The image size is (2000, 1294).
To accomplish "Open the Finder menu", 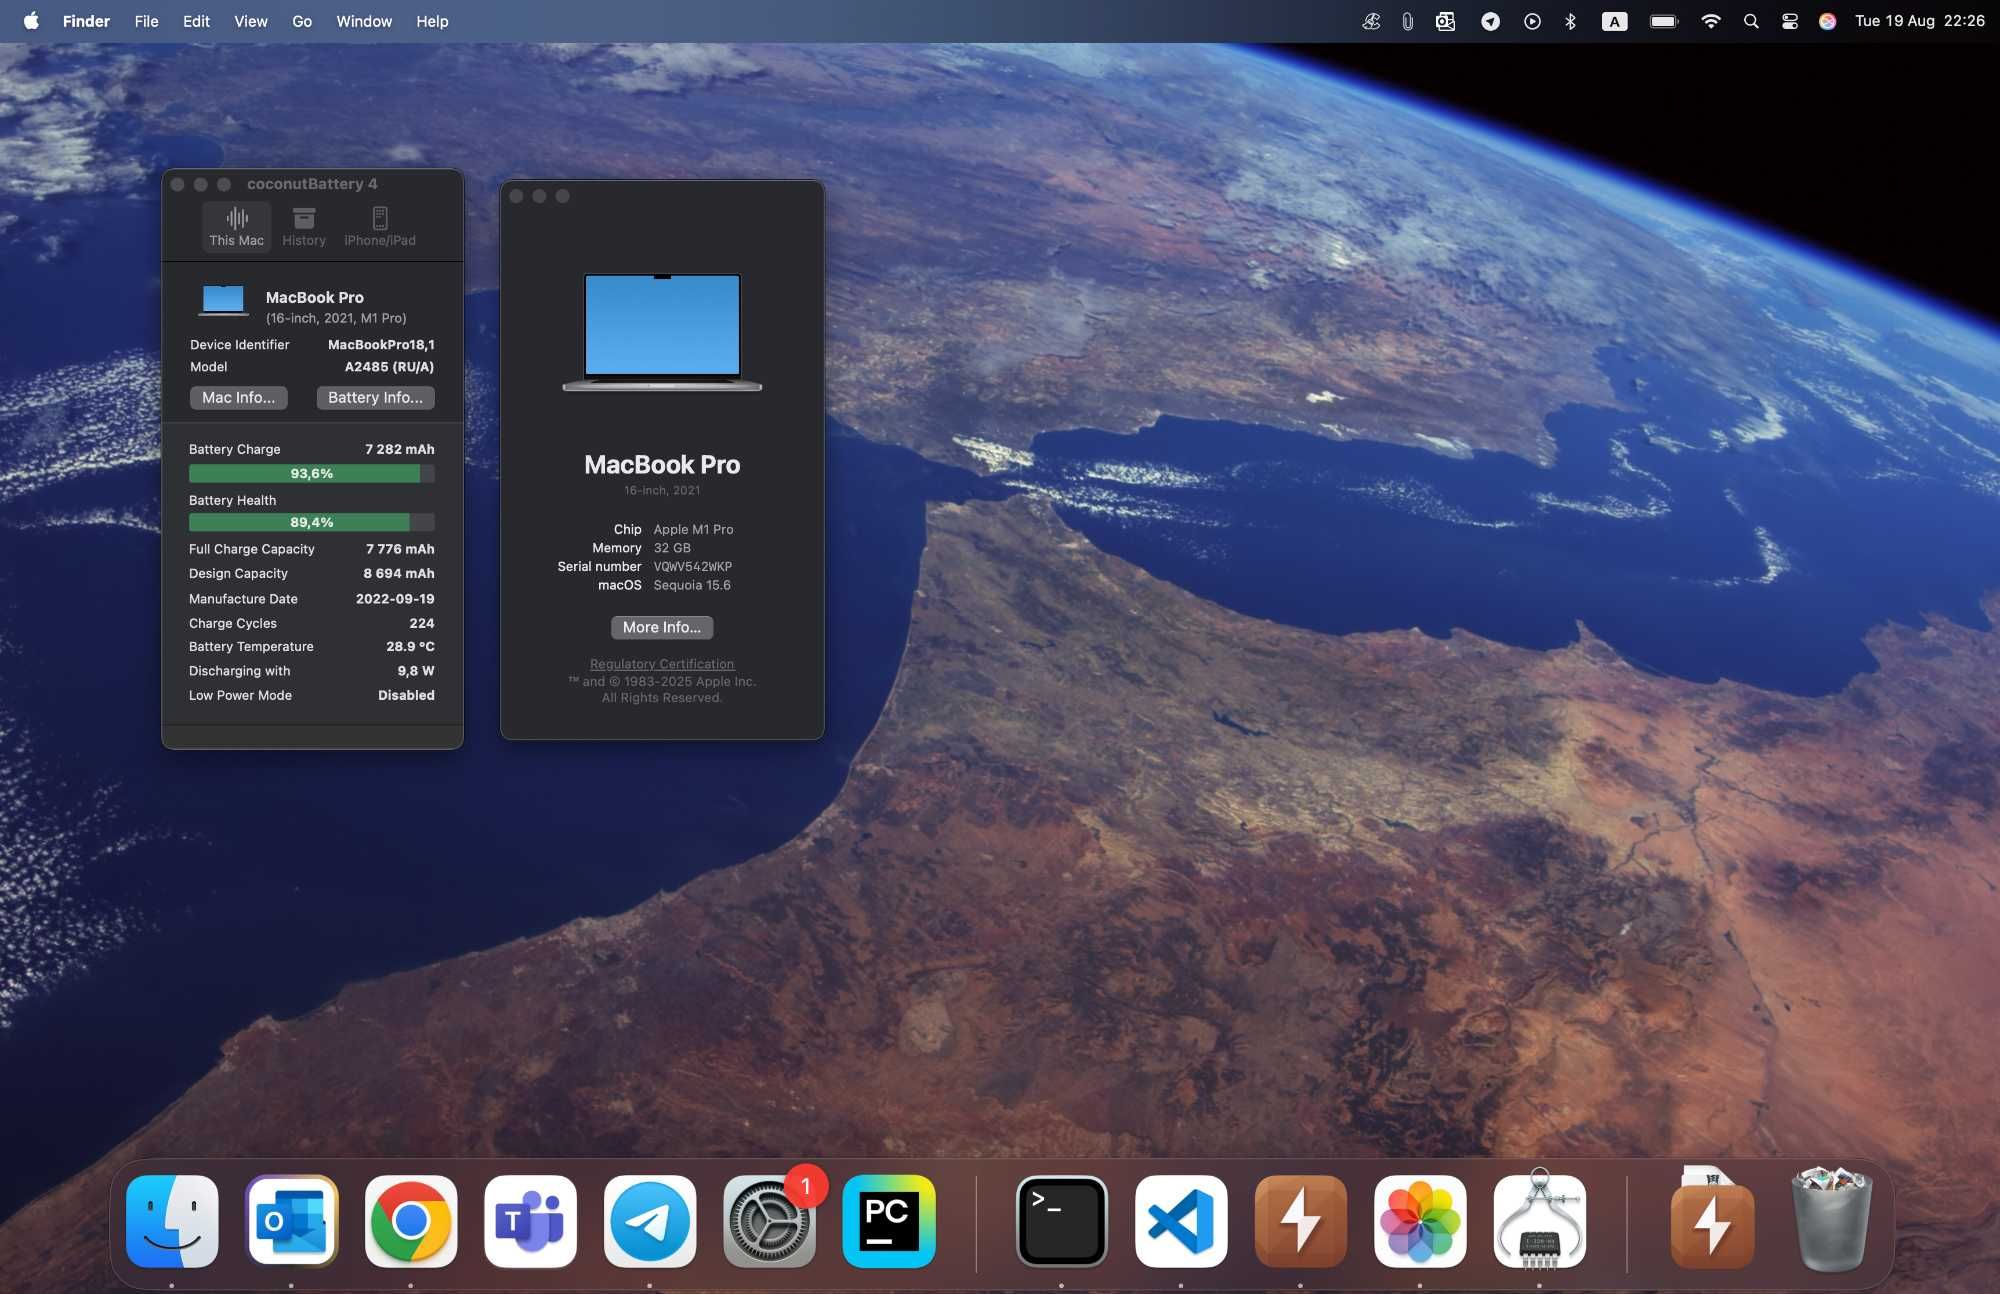I will (x=86, y=21).
